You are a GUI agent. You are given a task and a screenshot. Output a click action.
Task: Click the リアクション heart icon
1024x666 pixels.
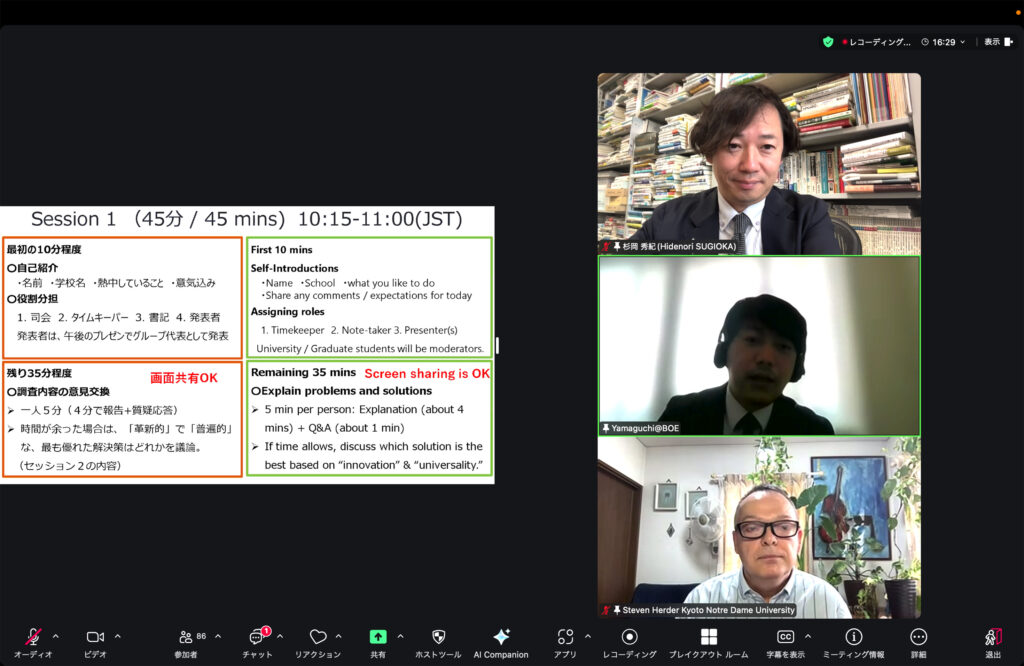tap(318, 637)
